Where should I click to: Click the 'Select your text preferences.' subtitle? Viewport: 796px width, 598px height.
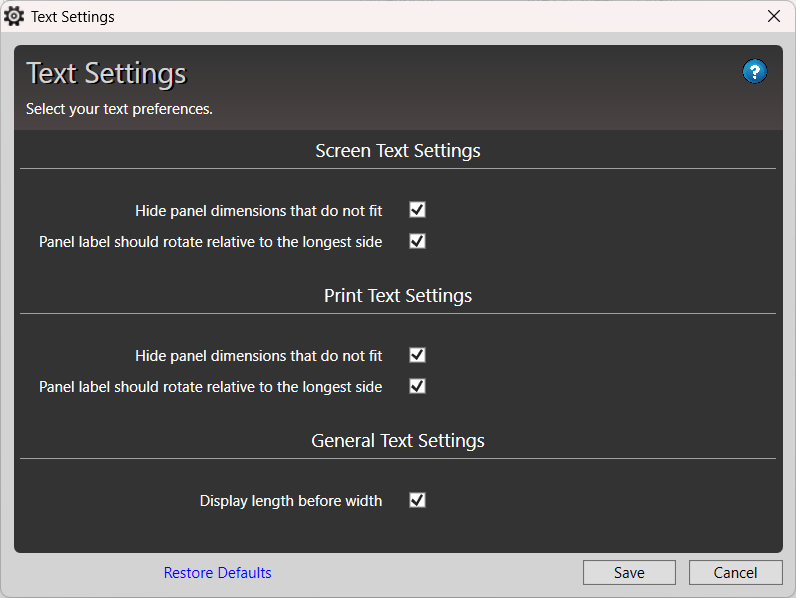click(119, 109)
